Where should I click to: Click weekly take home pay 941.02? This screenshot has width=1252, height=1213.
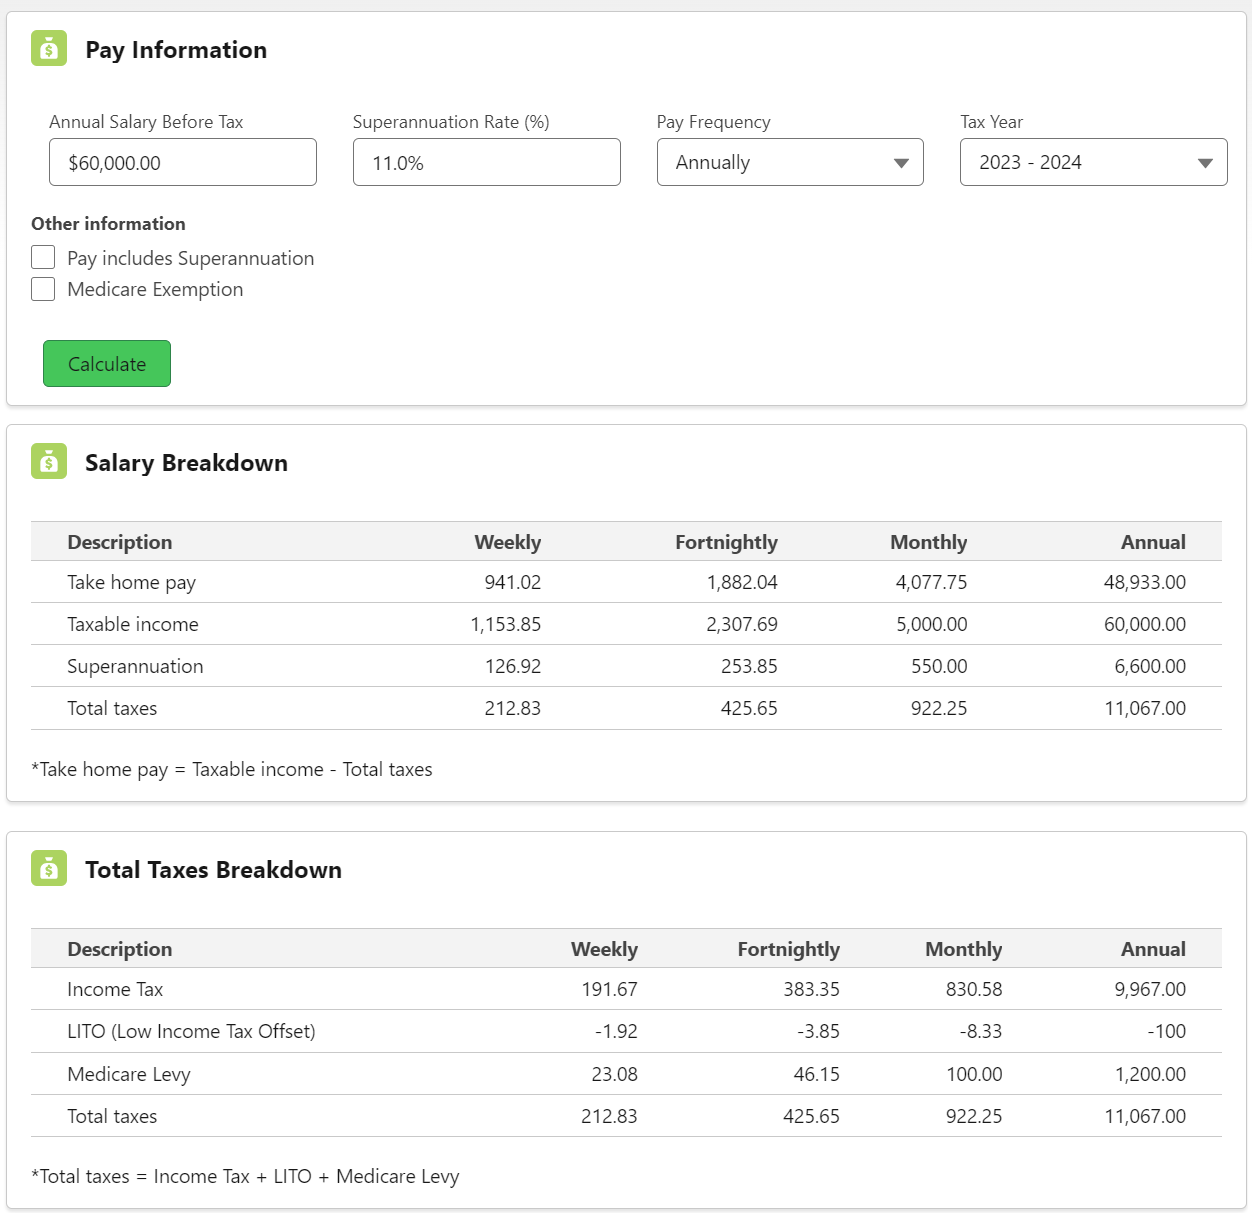[513, 582]
